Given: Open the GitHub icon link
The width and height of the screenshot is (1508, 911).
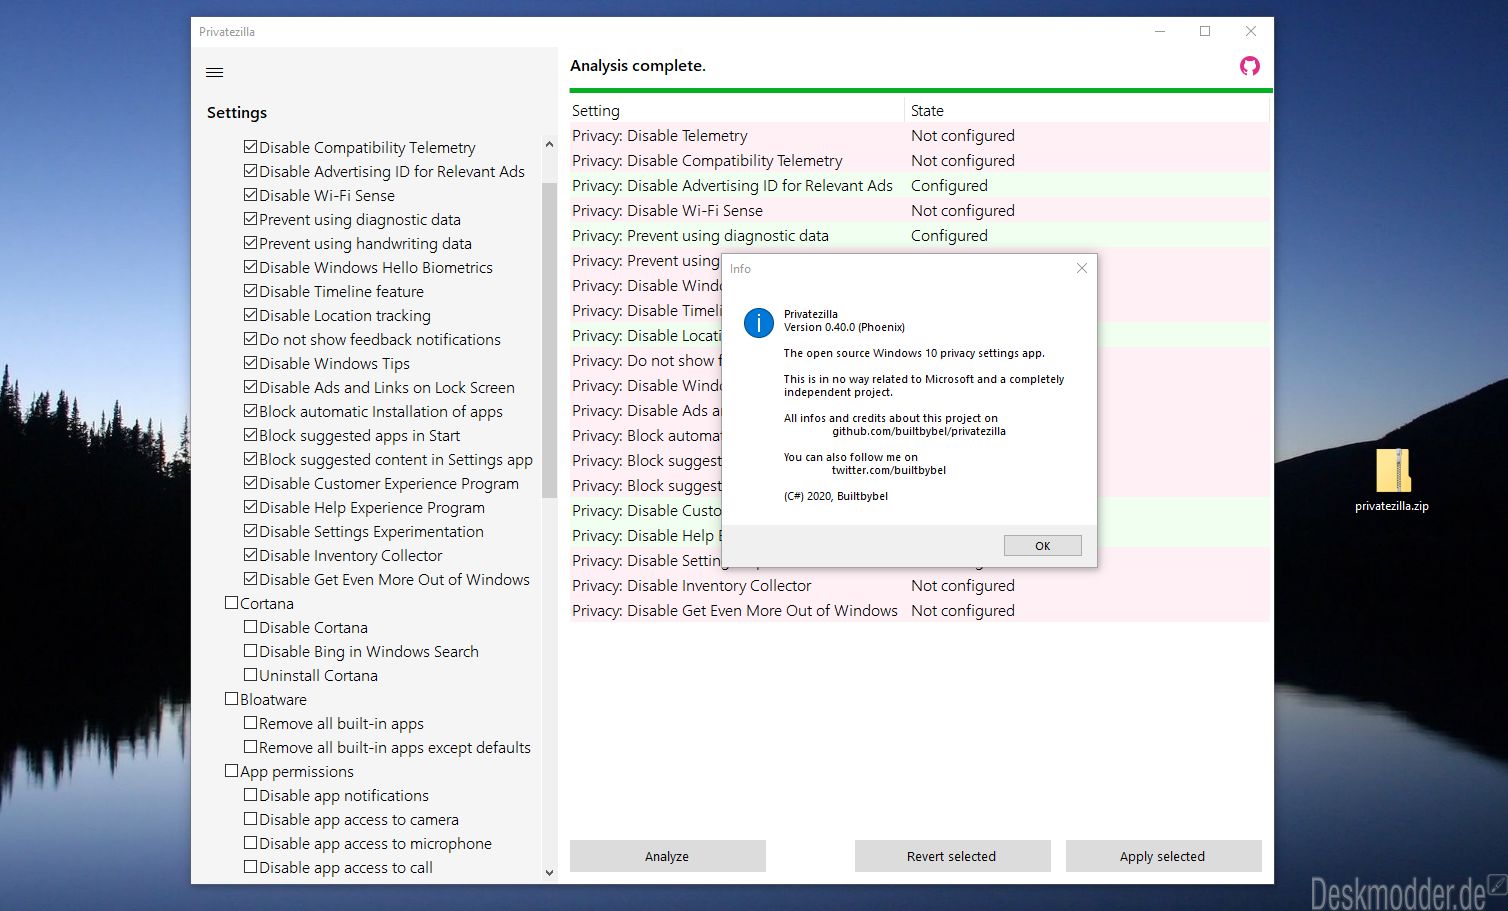Looking at the screenshot, I should pos(1250,66).
